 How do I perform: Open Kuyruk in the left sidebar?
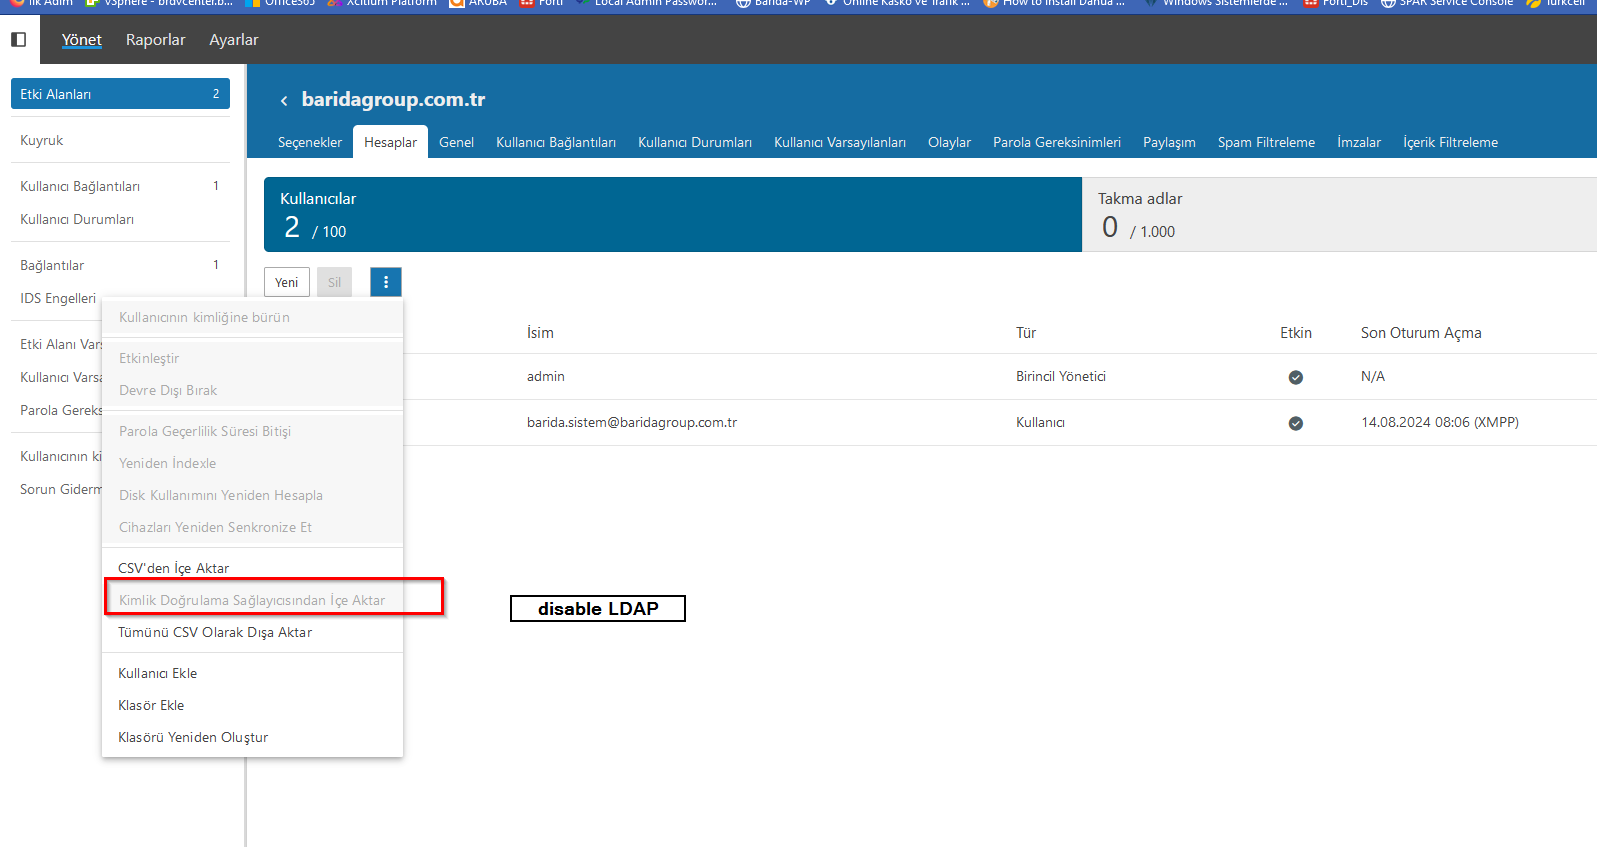pyautogui.click(x=42, y=141)
